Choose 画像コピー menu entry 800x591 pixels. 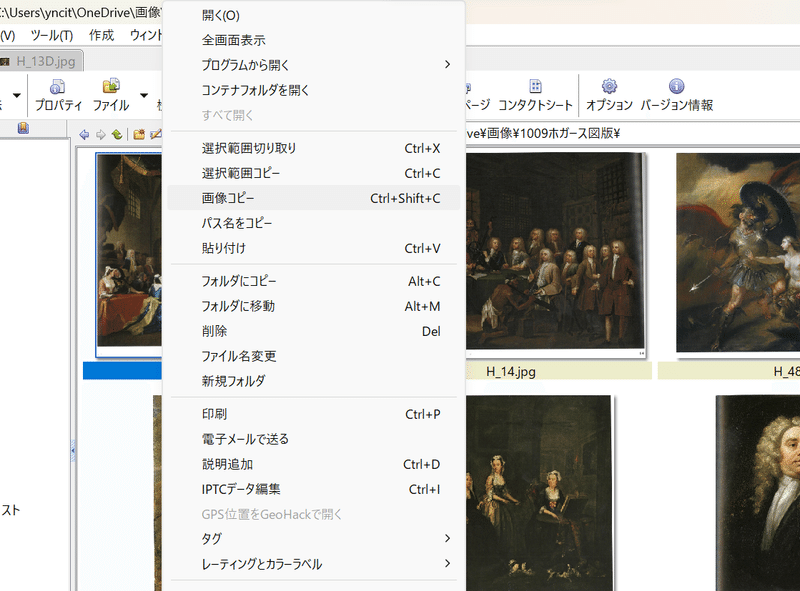click(x=314, y=198)
